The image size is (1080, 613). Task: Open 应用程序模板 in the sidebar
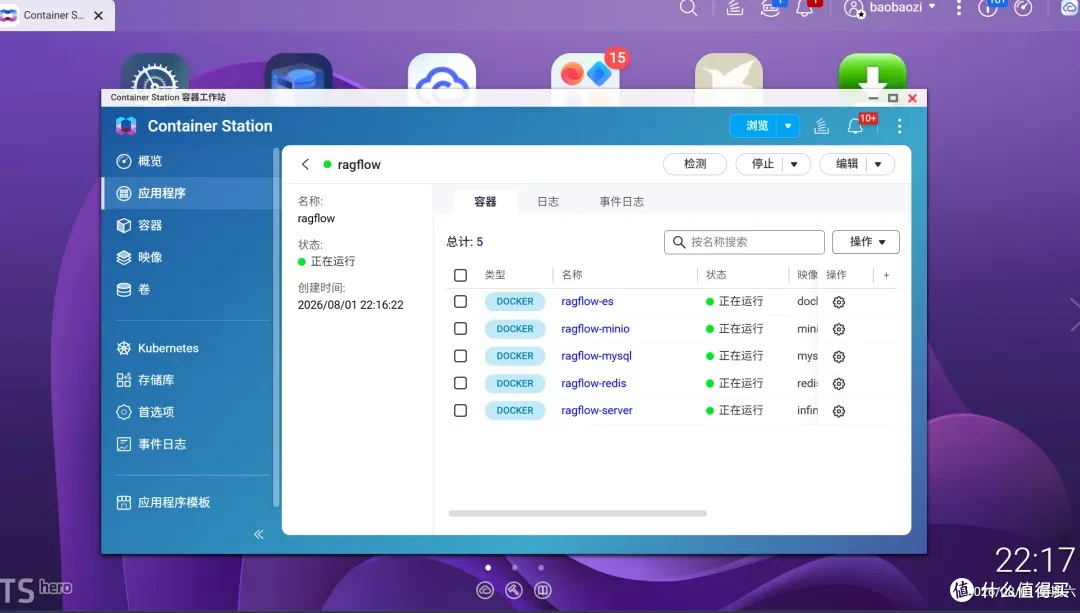[x=187, y=502]
